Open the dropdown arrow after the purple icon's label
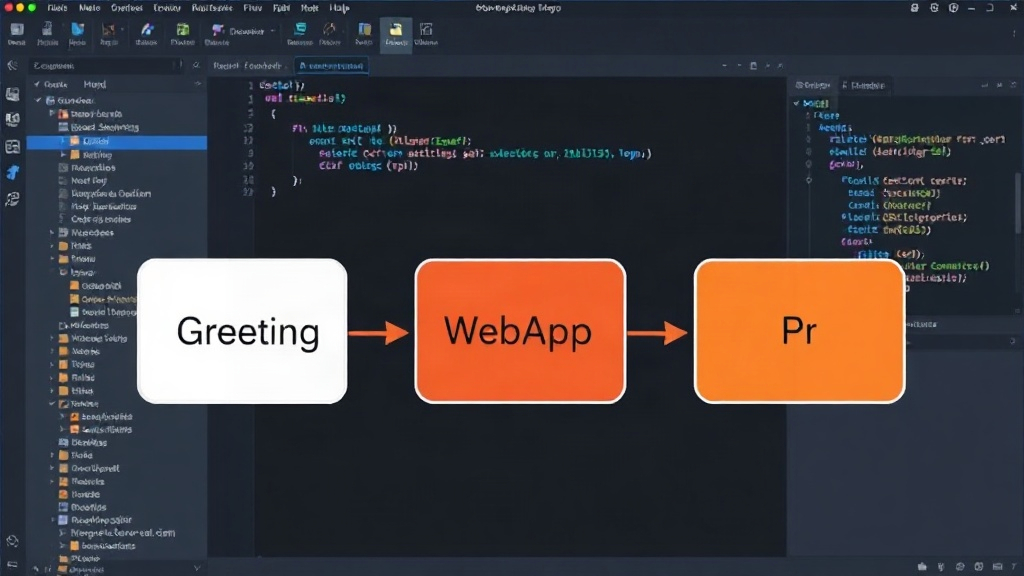 [x=273, y=31]
